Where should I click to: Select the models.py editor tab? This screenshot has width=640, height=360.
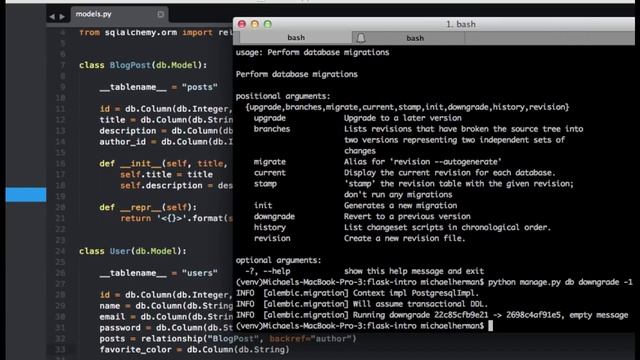[119, 14]
